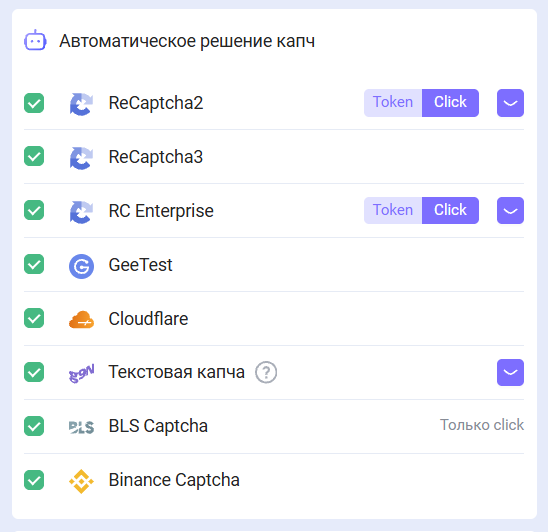Uncheck the ReCaptcha2 checkbox
The image size is (548, 532).
[34, 103]
